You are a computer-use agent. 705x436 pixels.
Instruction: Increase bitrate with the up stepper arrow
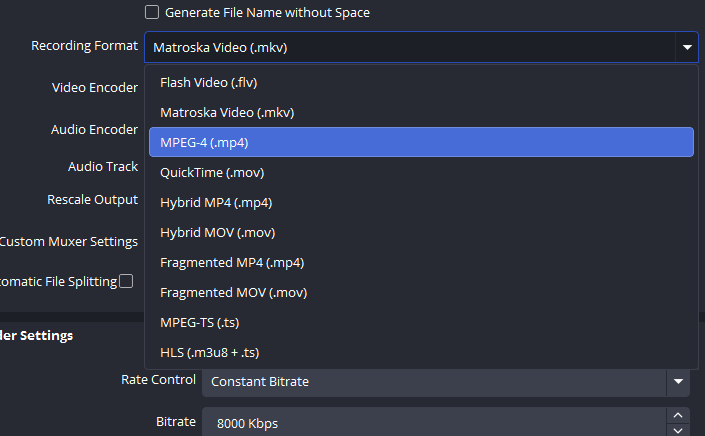678,415
